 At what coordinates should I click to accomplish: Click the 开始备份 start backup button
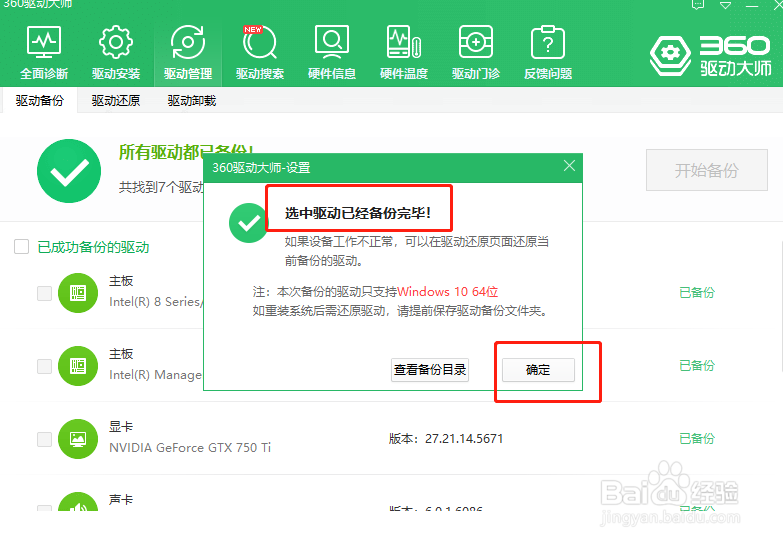click(707, 170)
